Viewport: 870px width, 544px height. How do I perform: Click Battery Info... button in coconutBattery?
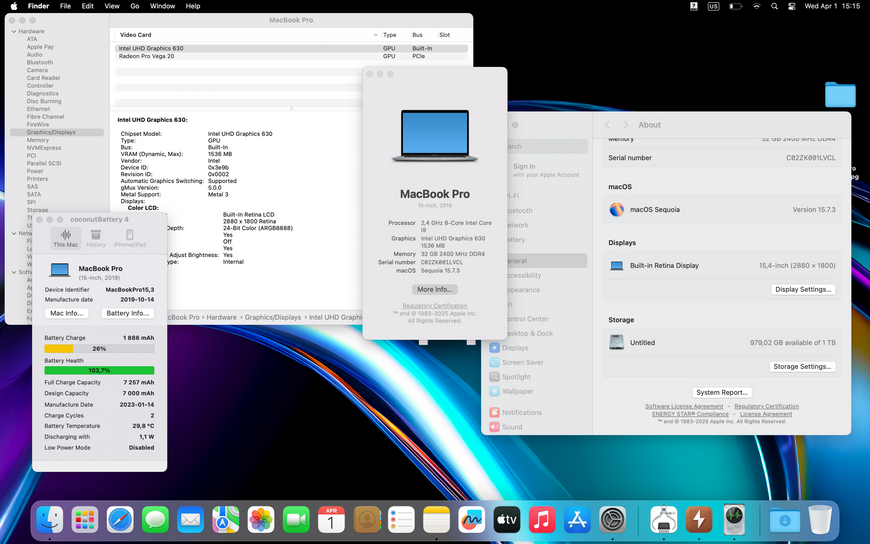(128, 313)
